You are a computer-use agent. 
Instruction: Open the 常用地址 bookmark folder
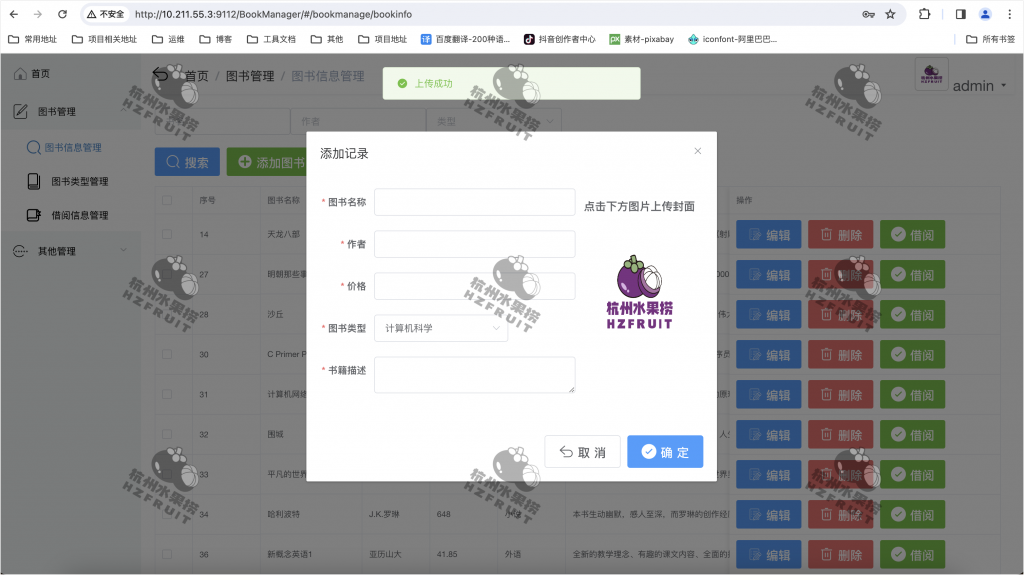[x=33, y=39]
